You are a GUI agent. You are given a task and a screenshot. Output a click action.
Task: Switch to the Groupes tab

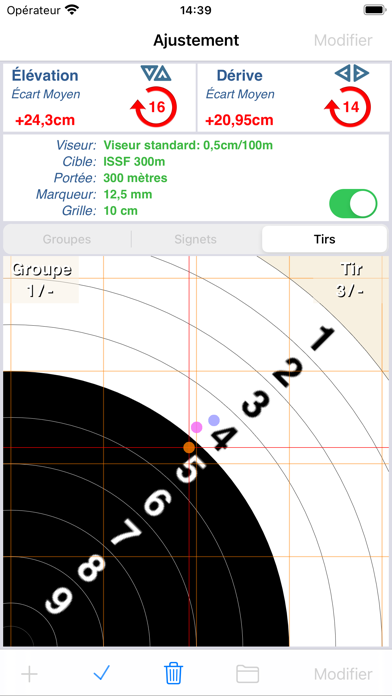[x=67, y=240]
